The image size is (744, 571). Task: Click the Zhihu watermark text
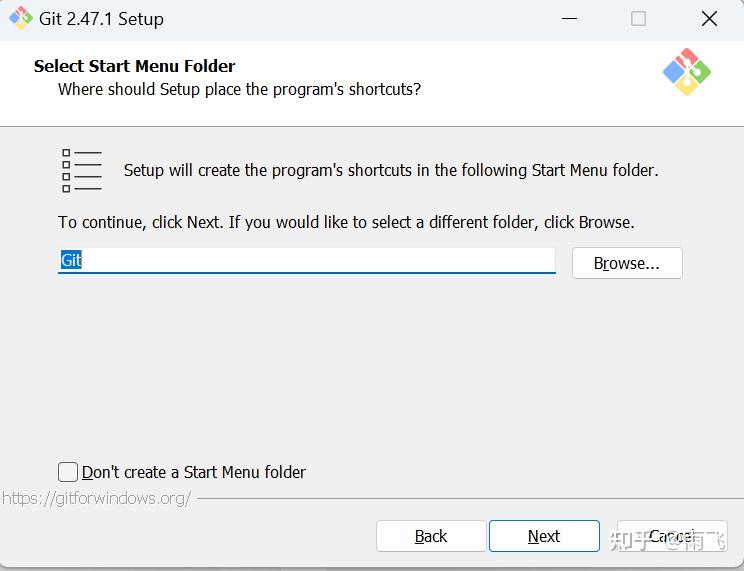click(x=668, y=541)
